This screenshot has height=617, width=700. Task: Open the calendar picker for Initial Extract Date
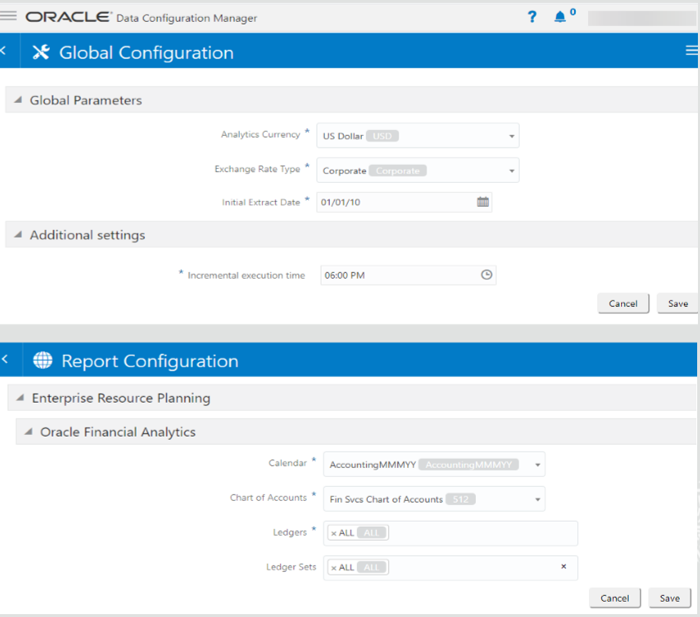[x=483, y=202]
